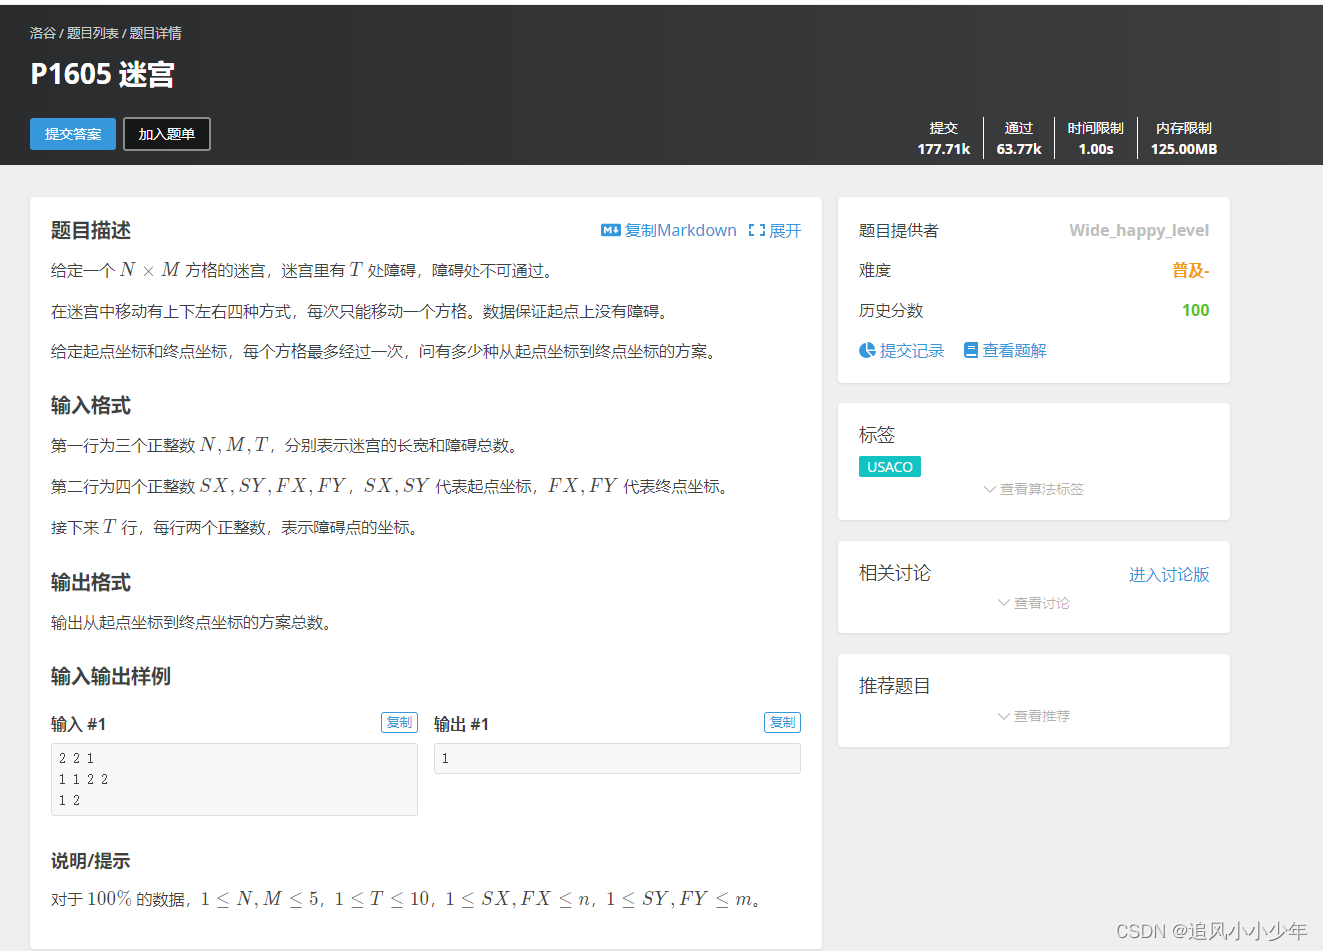Copy sample output #1 with 复制
Viewport: 1323px width, 951px height.
782,722
